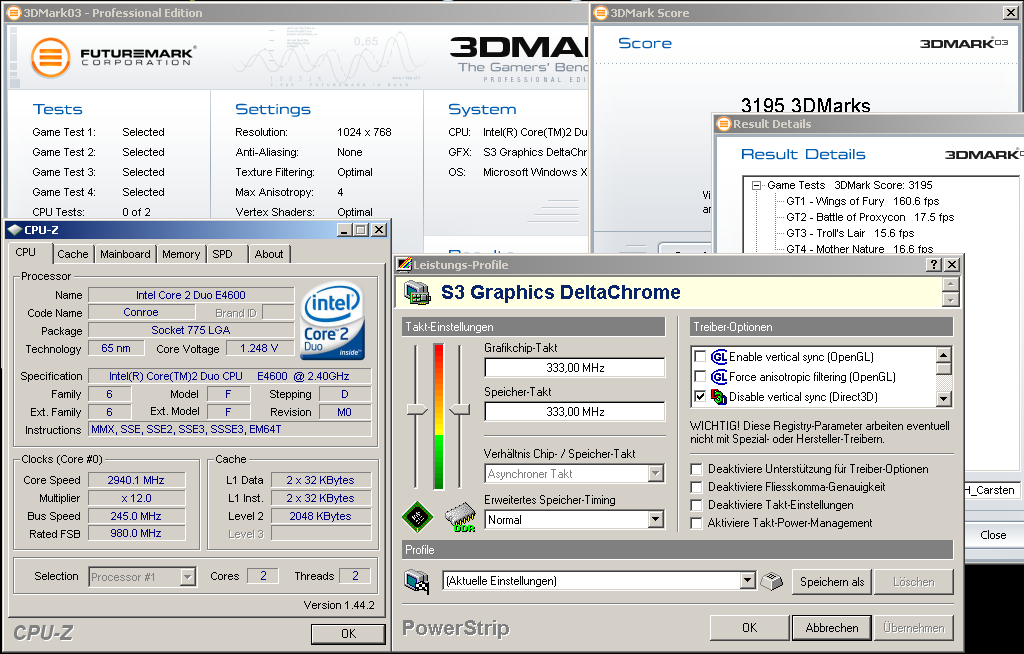Check Deaktiviere Unterstützung für Treiber-Optionen

696,469
